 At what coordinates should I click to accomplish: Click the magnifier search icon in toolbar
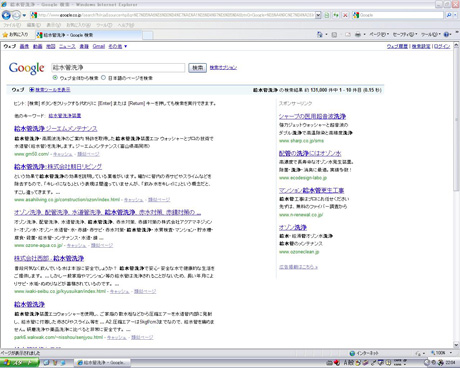pos(449,15)
